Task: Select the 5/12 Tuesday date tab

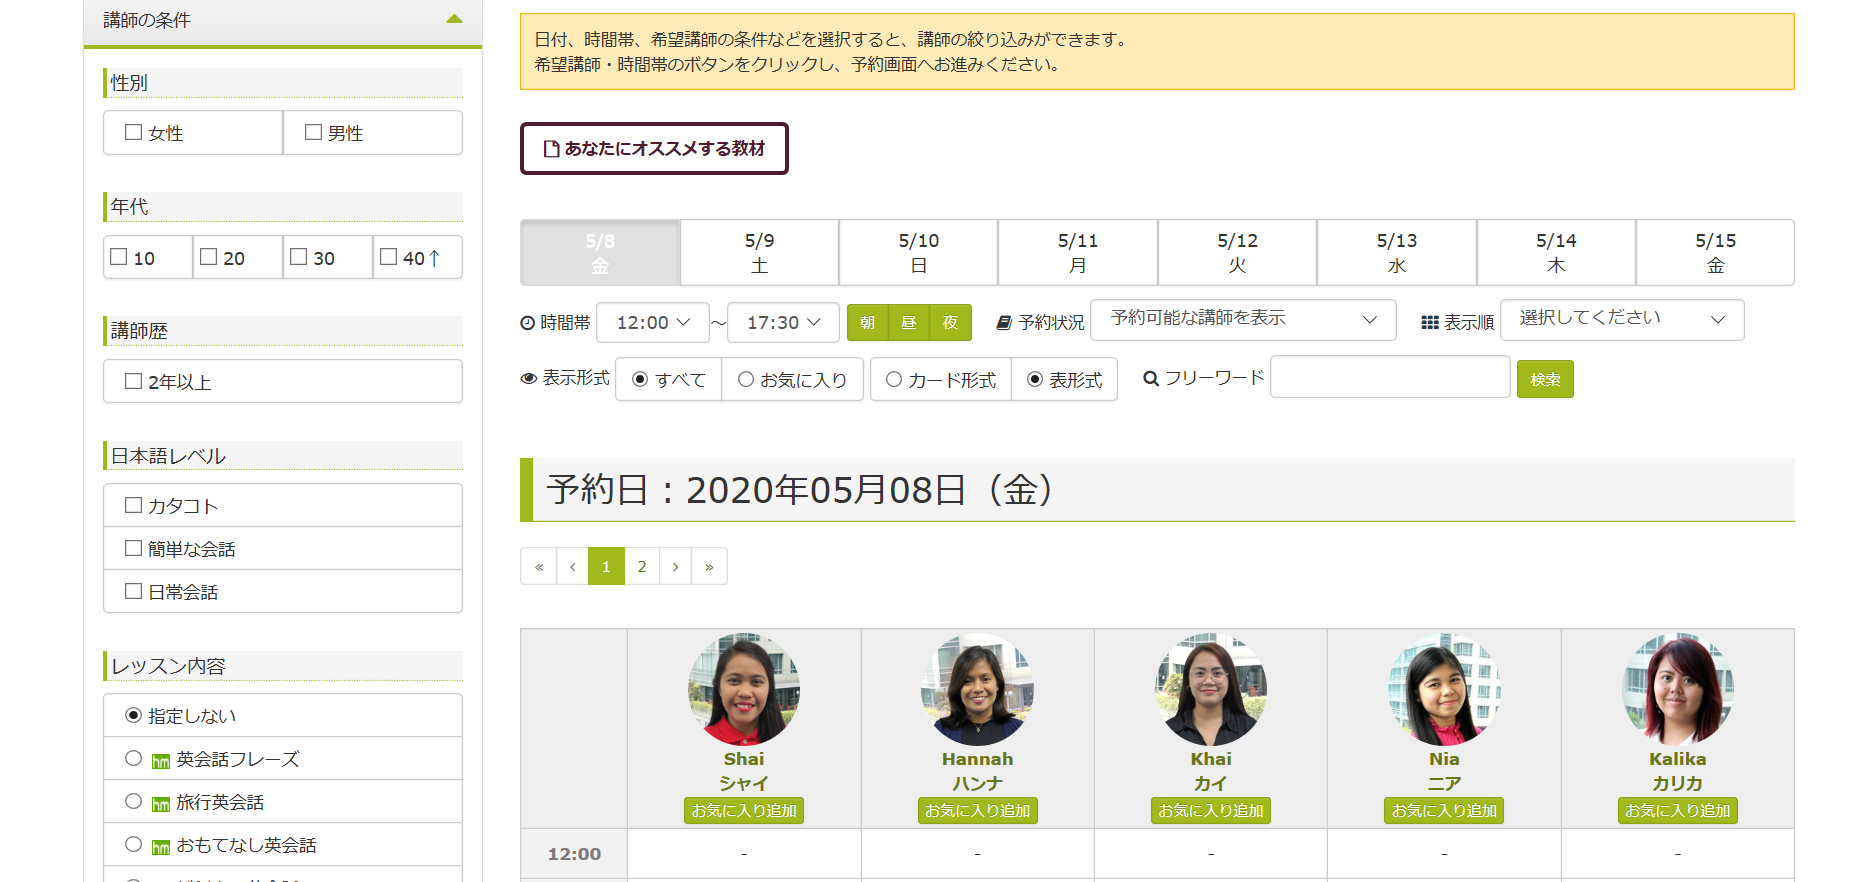Action: point(1237,253)
